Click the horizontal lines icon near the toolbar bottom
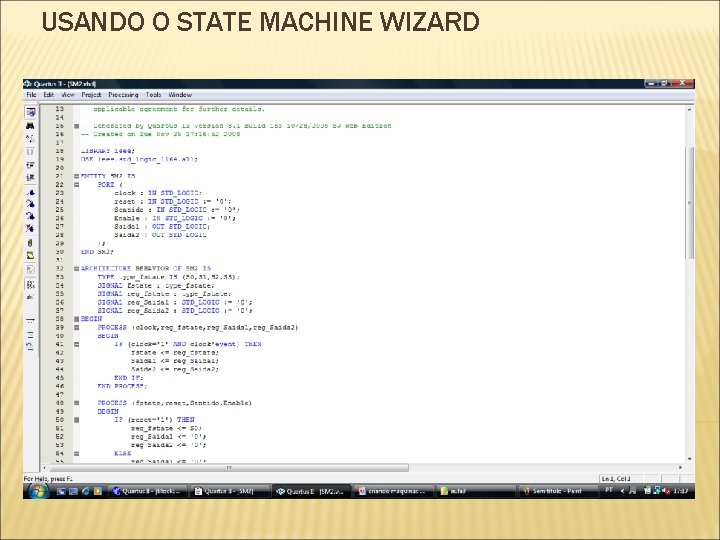This screenshot has height=540, width=720. 30,334
